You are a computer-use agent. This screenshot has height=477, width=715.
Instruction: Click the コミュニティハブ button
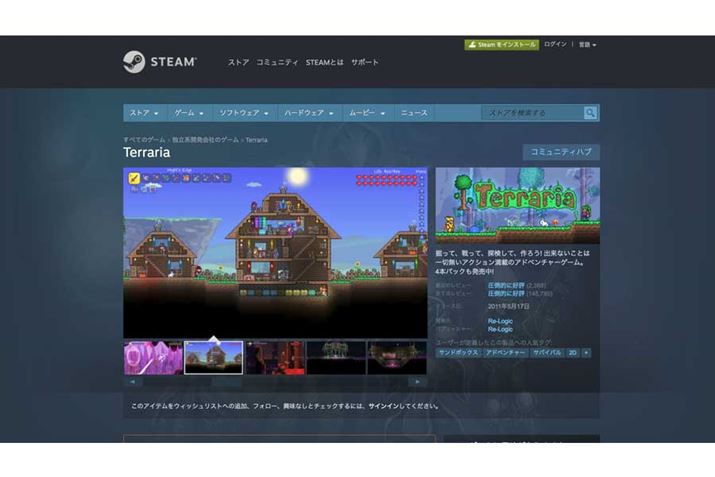(x=561, y=152)
